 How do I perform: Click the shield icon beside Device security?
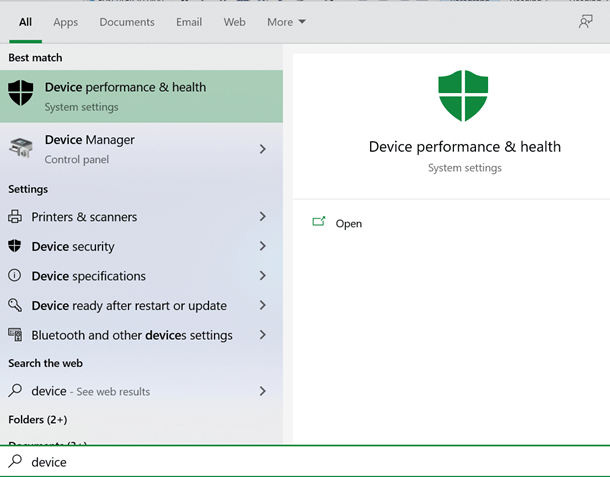tap(15, 246)
